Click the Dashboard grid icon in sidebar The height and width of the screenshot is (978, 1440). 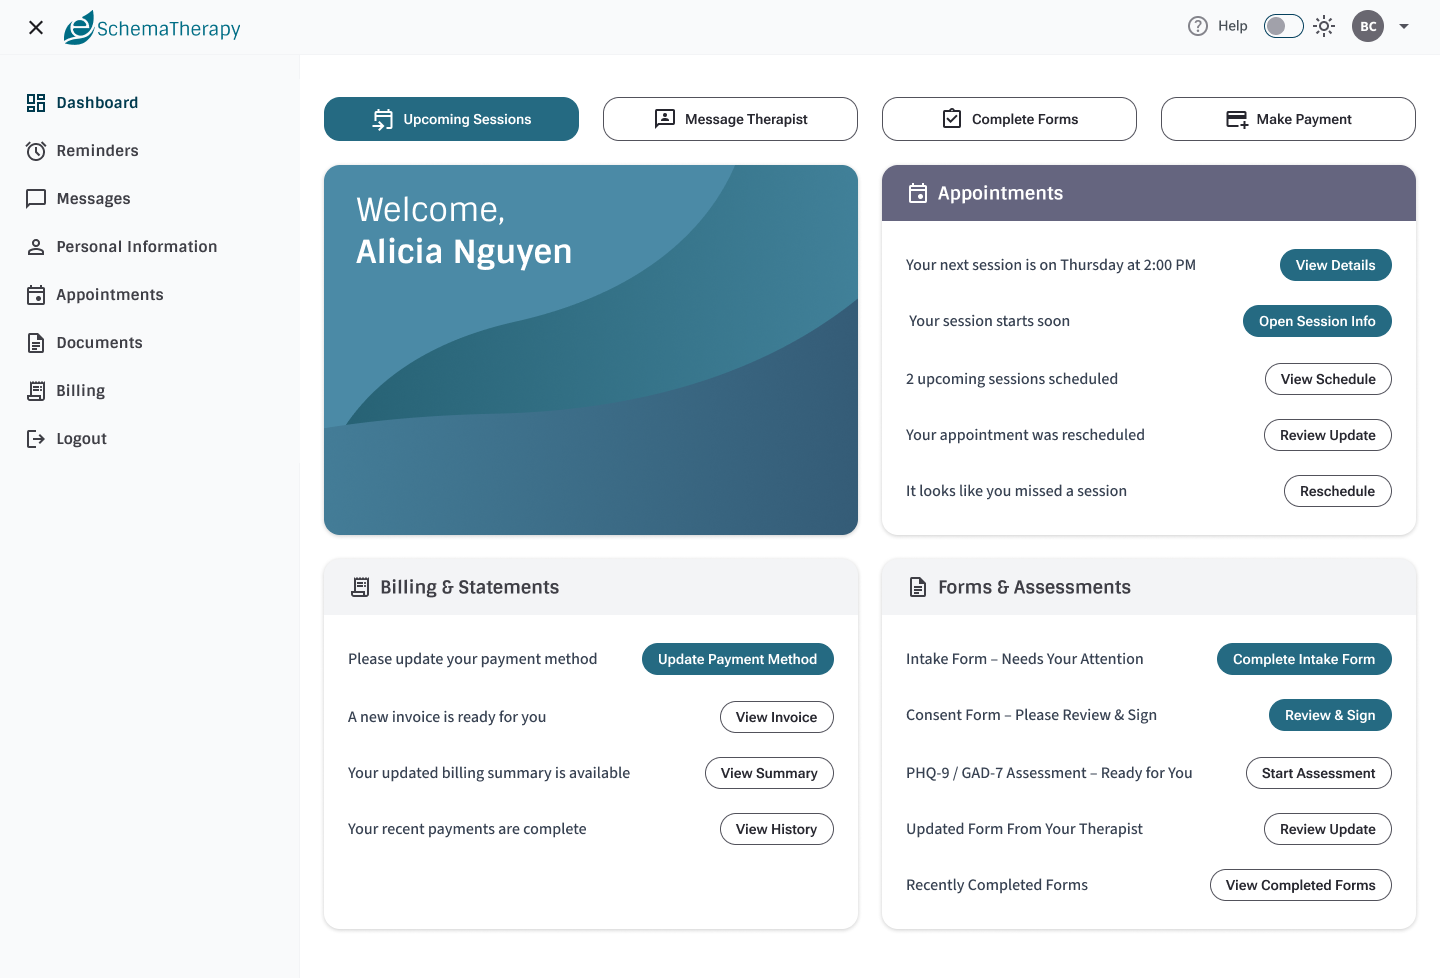tap(36, 103)
